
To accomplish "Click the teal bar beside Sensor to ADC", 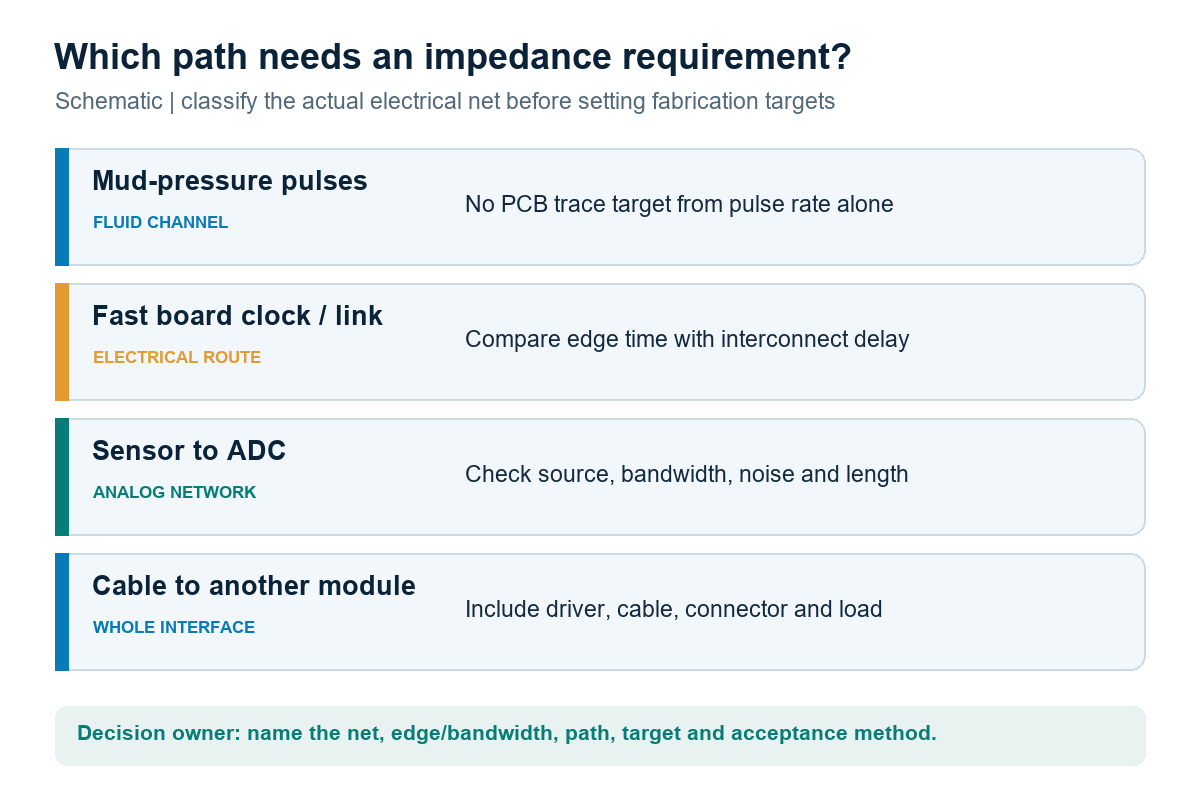I will pyautogui.click(x=62, y=477).
